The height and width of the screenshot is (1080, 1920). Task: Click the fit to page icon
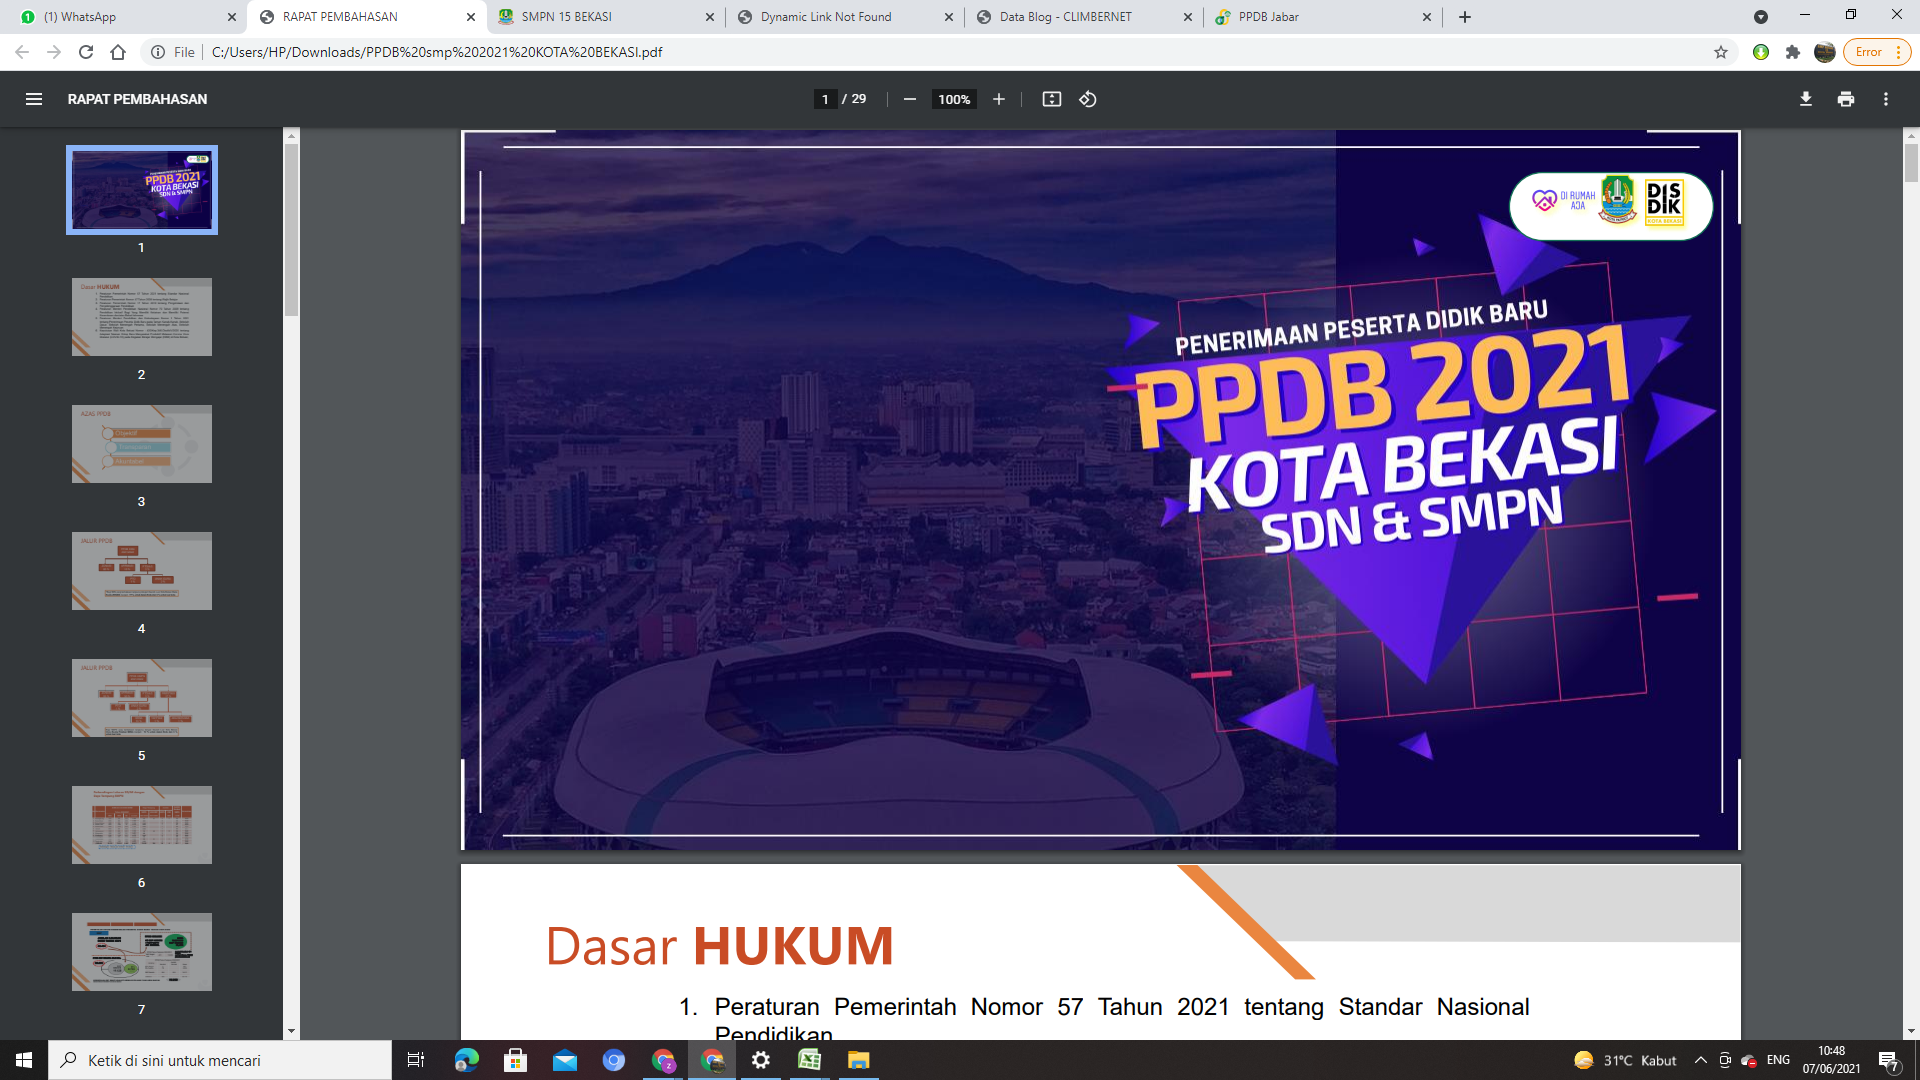1051,99
